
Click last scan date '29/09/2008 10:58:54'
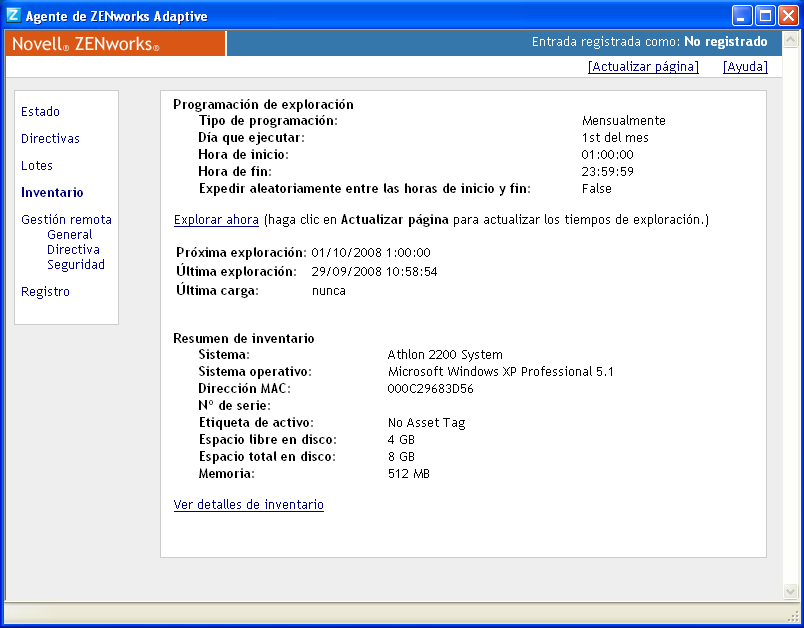(374, 271)
